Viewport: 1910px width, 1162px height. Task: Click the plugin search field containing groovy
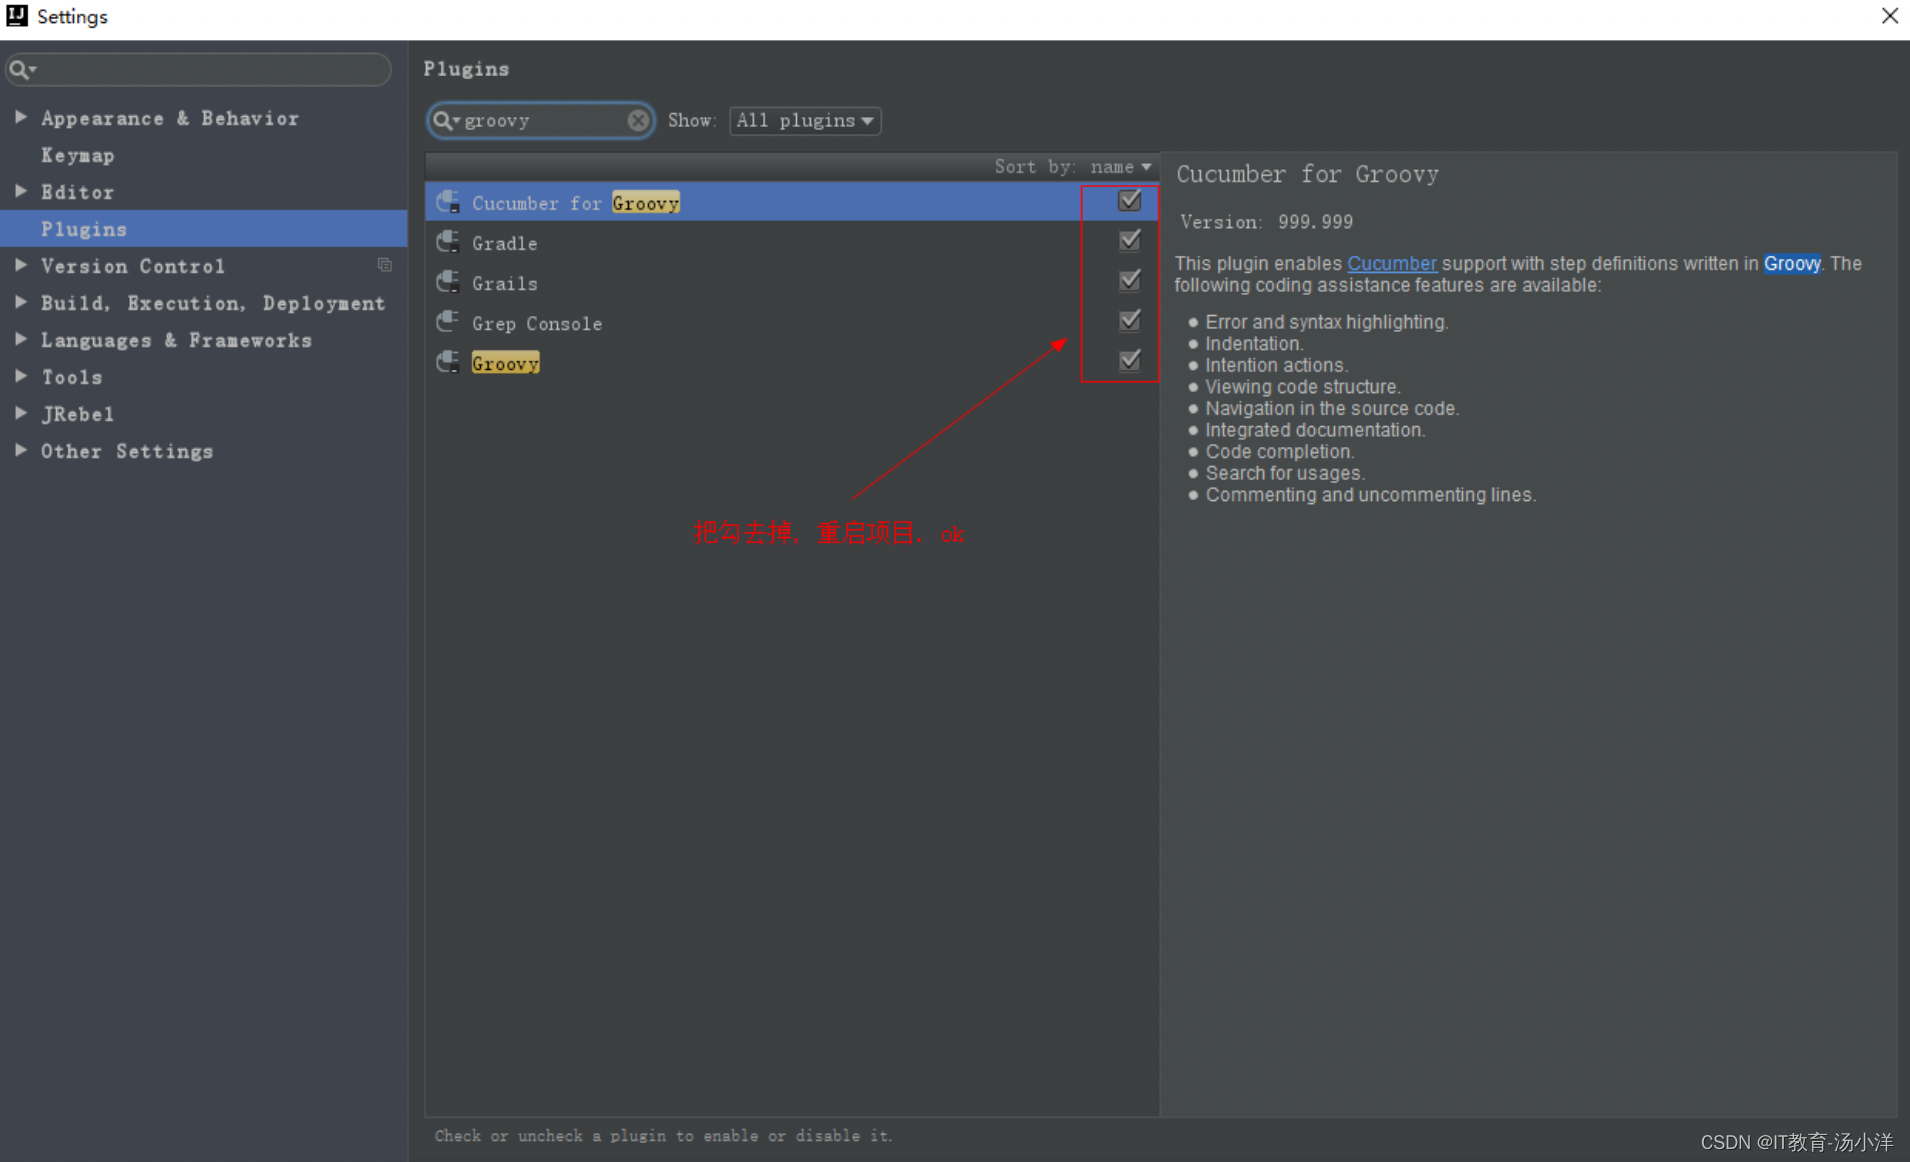[540, 121]
